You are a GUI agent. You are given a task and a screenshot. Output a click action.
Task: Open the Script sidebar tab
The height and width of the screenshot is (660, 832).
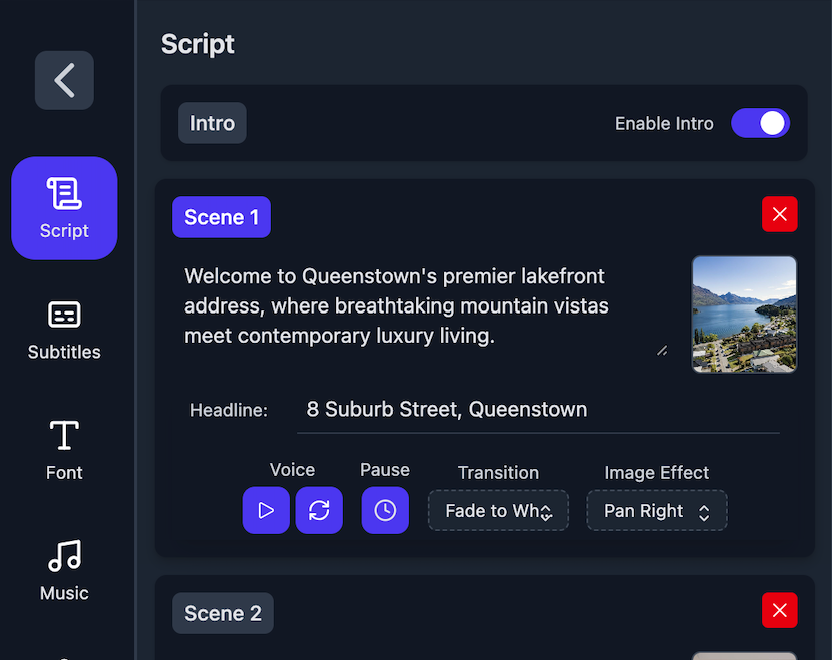[64, 208]
